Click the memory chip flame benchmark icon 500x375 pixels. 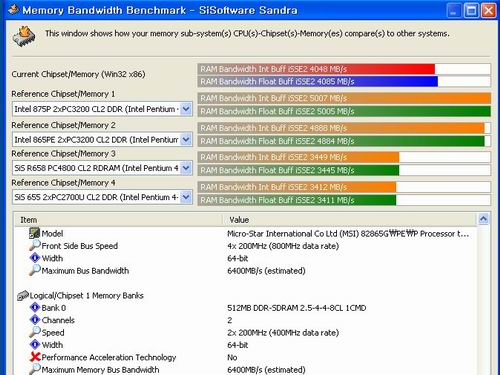click(24, 36)
